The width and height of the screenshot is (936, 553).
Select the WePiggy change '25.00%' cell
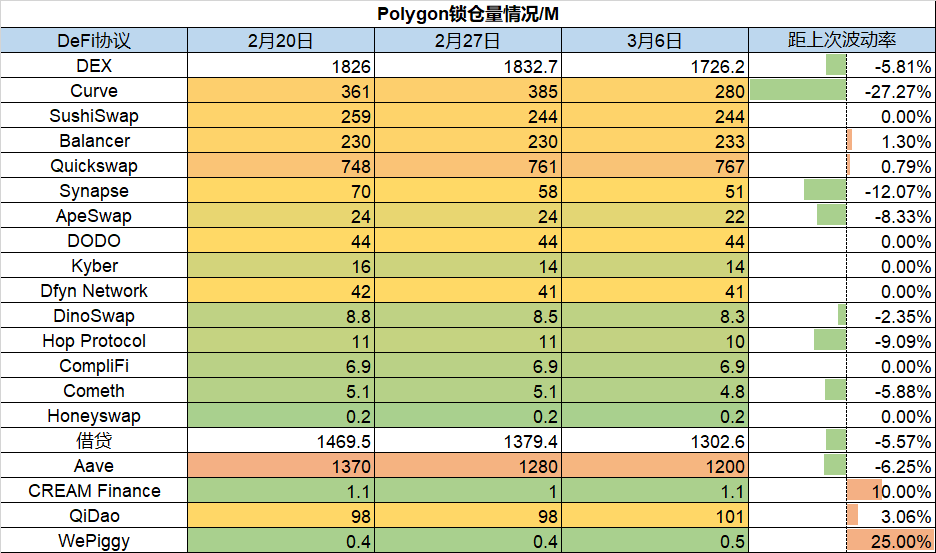point(842,540)
